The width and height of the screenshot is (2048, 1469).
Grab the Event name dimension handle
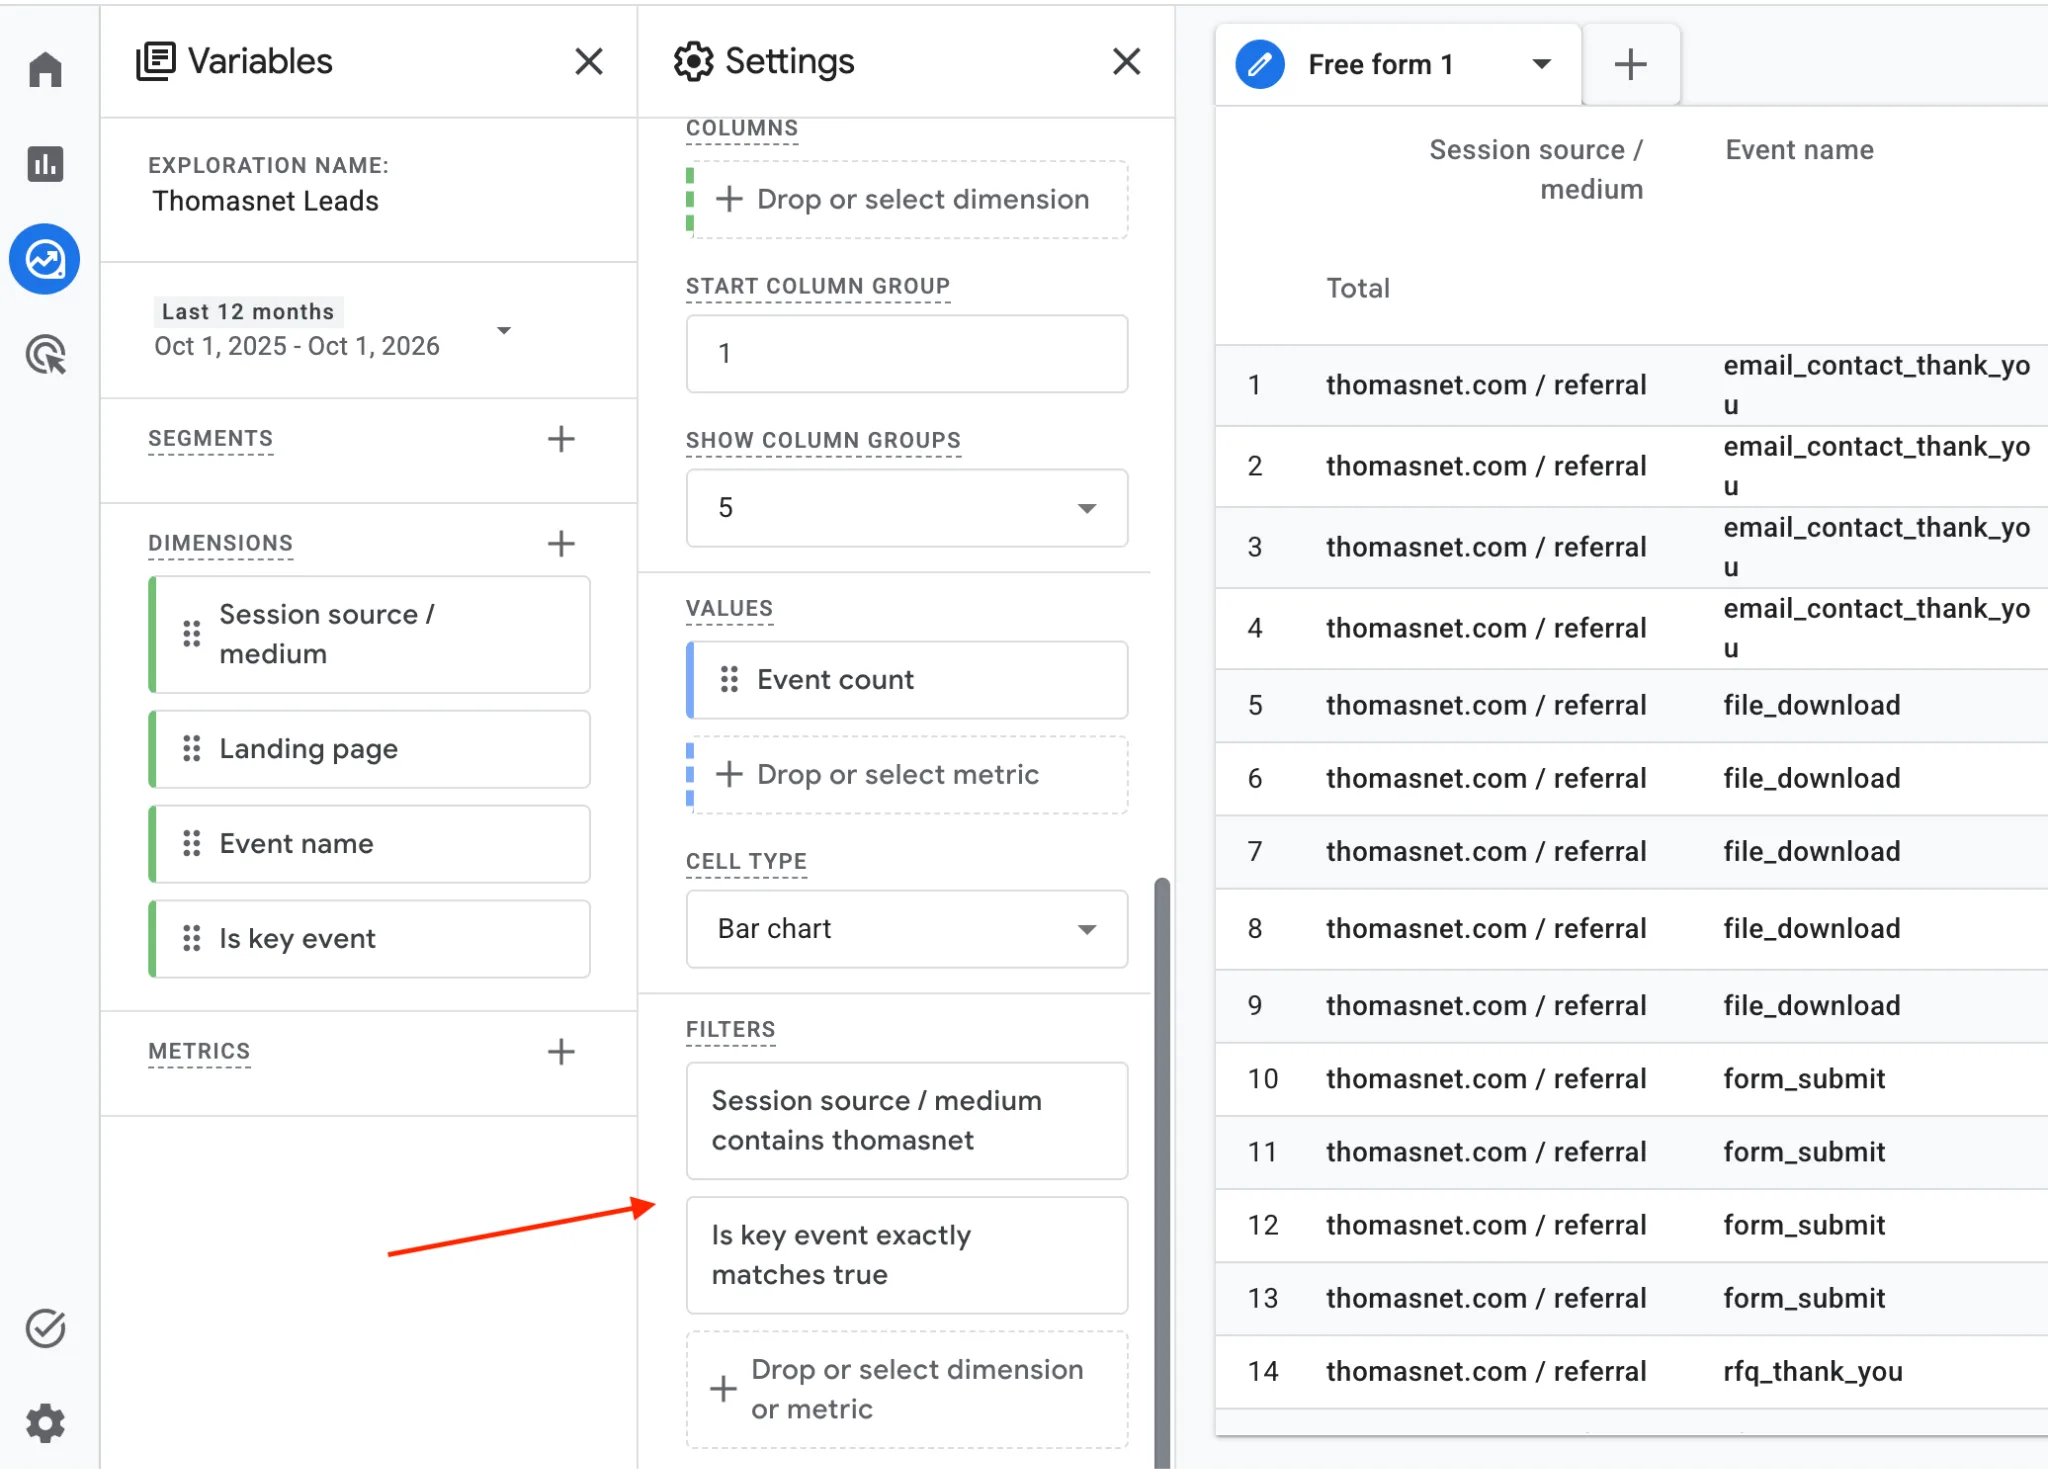coord(192,843)
